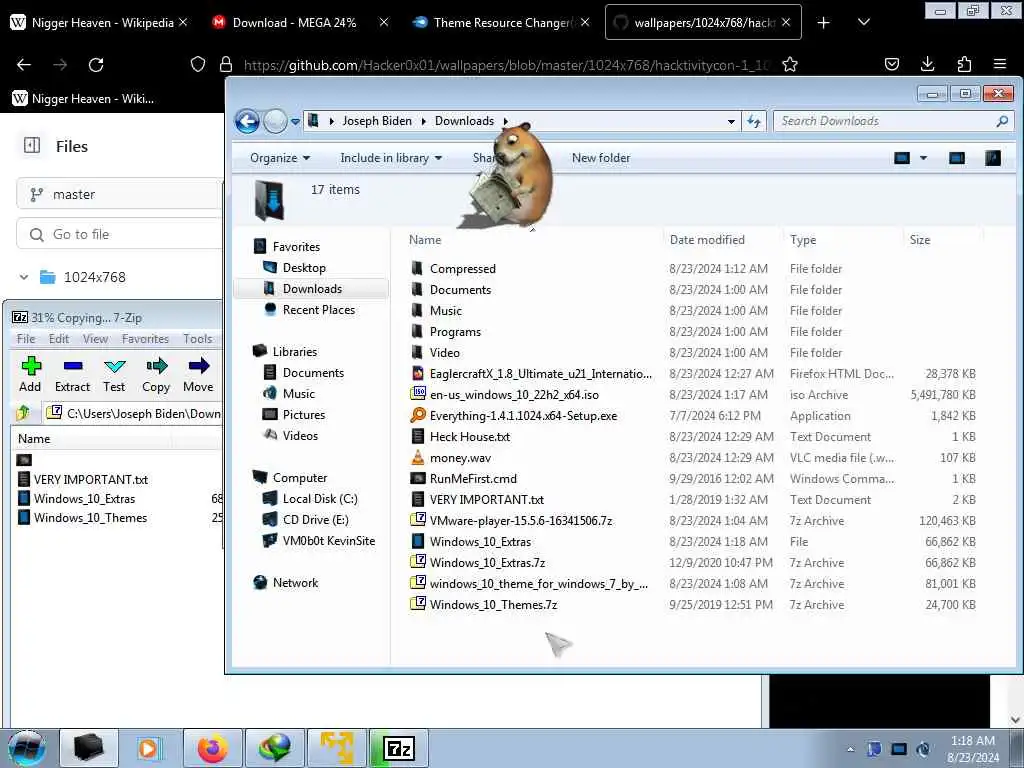Click the Change your view icon

click(902, 158)
